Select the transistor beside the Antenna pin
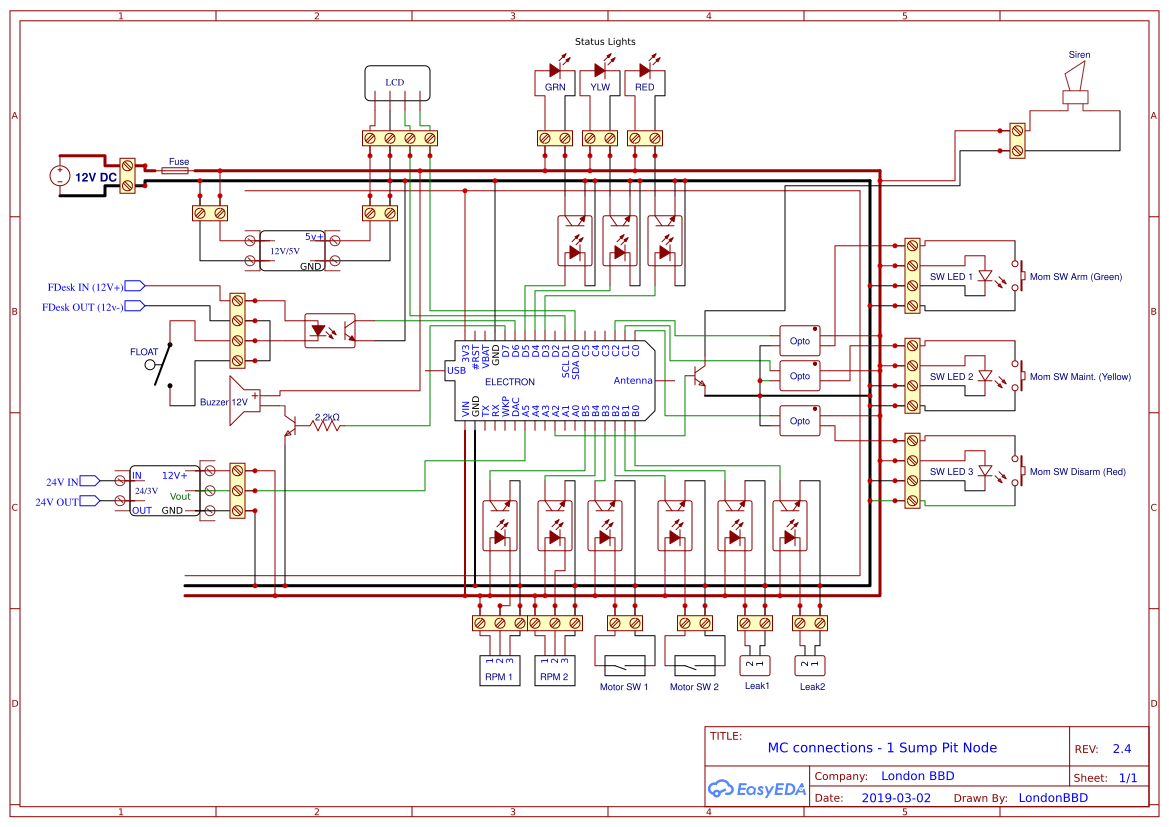Screen dimensions: 1169x827 pyautogui.click(x=698, y=376)
